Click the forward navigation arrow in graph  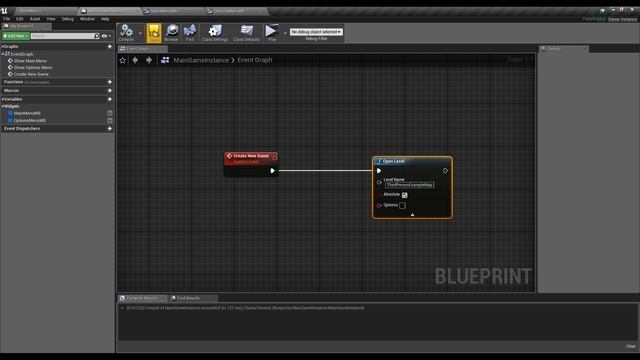tap(149, 60)
